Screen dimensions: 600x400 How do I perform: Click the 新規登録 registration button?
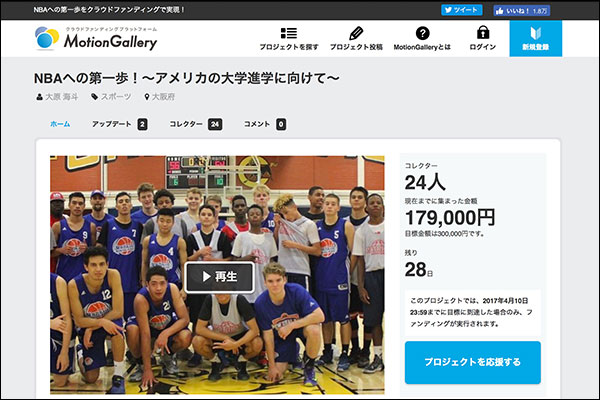click(536, 39)
